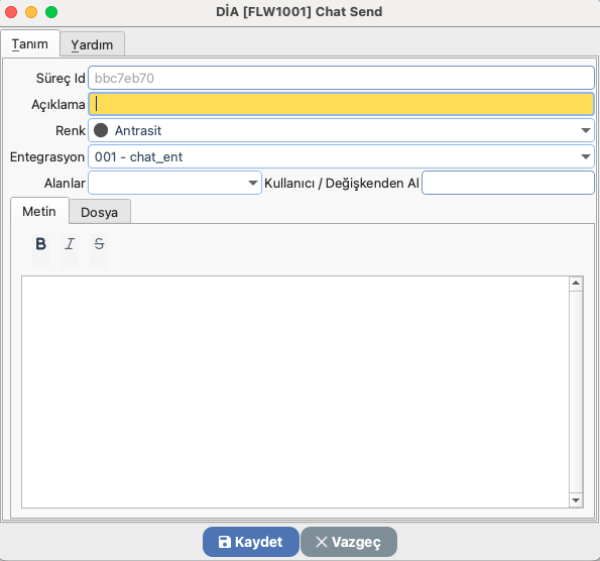The width and height of the screenshot is (600, 561).
Task: Switch to the Metin tab
Action: tap(39, 212)
